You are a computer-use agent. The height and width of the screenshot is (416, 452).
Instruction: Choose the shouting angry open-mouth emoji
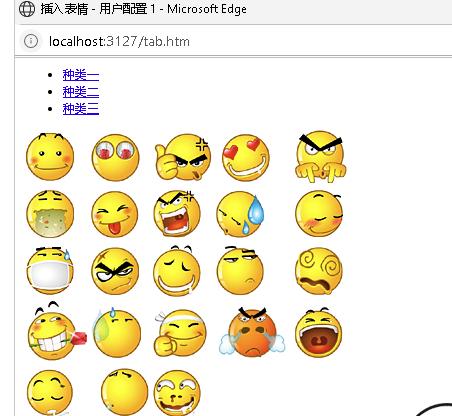(177, 214)
